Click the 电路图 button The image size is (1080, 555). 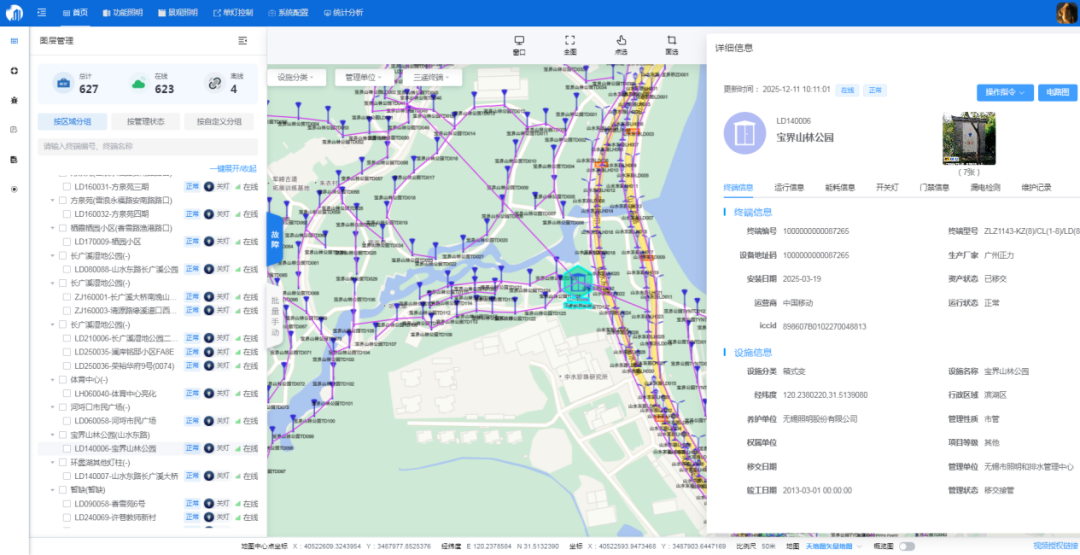pos(1057,92)
